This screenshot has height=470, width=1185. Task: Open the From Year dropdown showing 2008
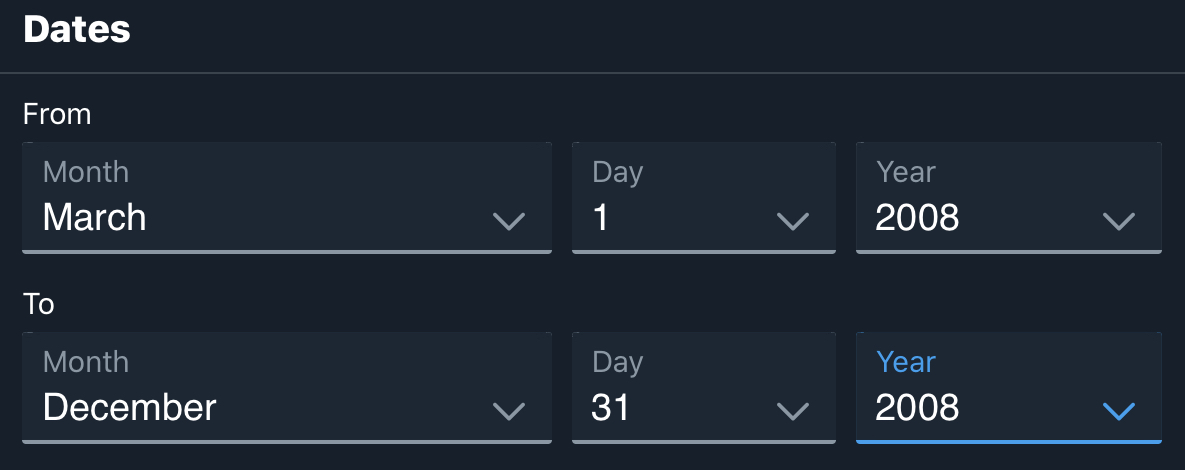pyautogui.click(x=1008, y=198)
